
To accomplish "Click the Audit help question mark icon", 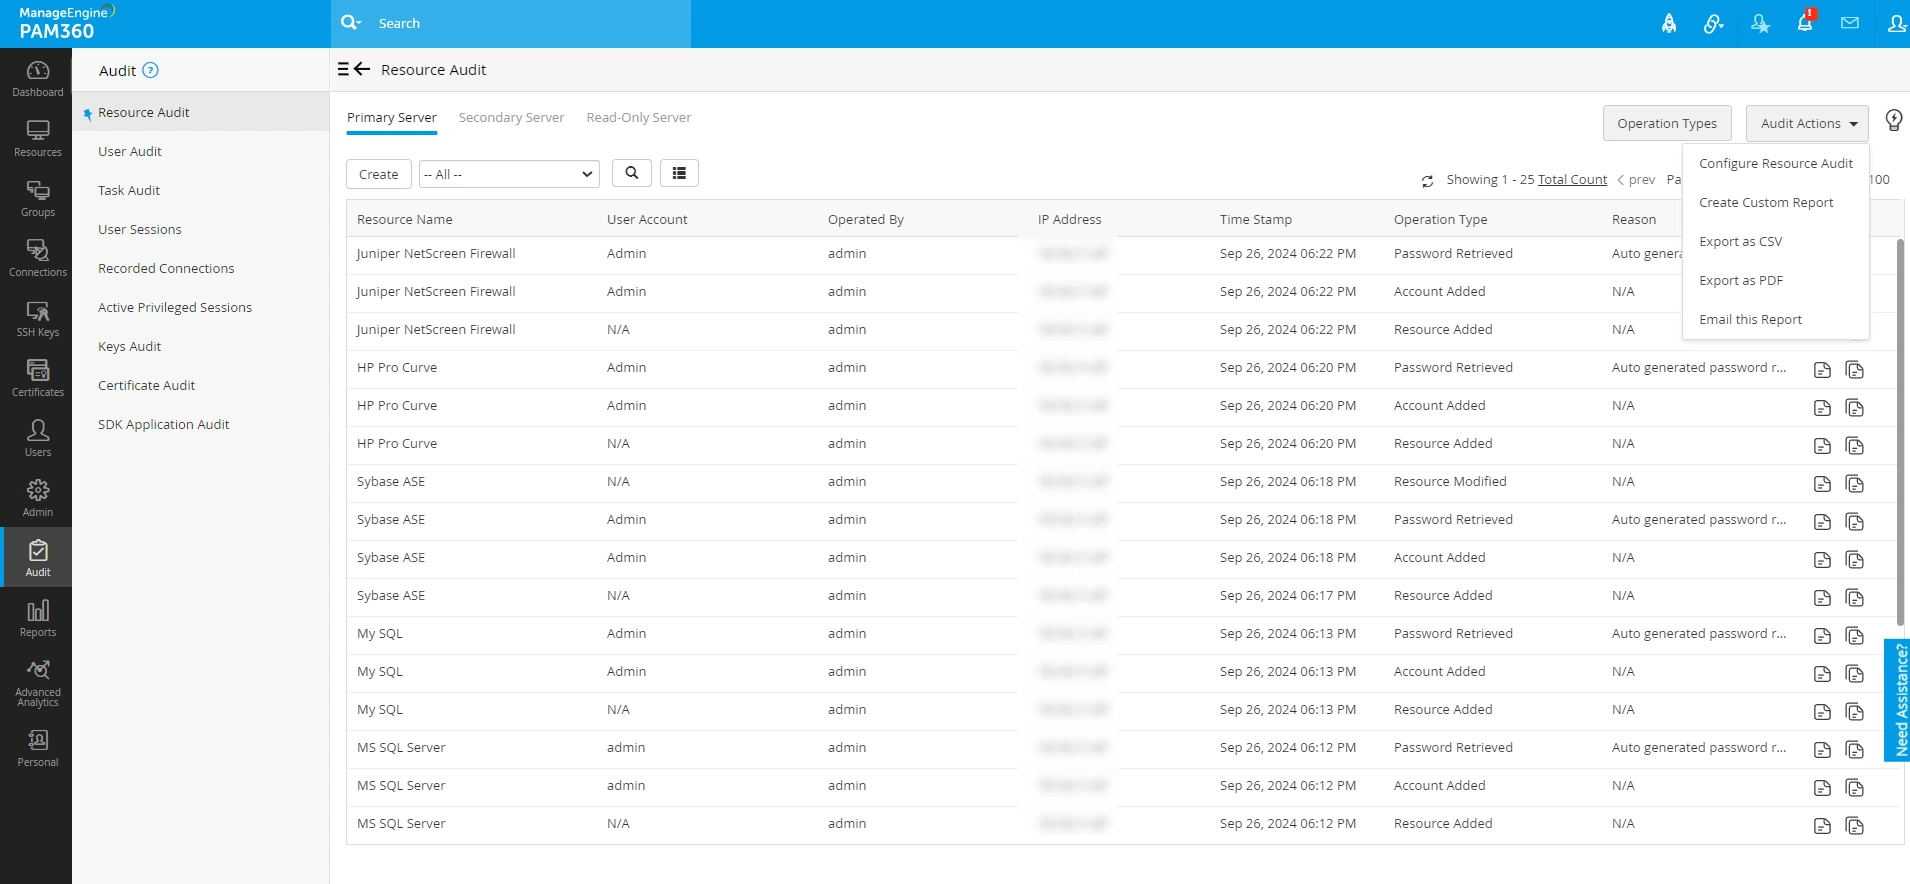I will click(x=151, y=70).
